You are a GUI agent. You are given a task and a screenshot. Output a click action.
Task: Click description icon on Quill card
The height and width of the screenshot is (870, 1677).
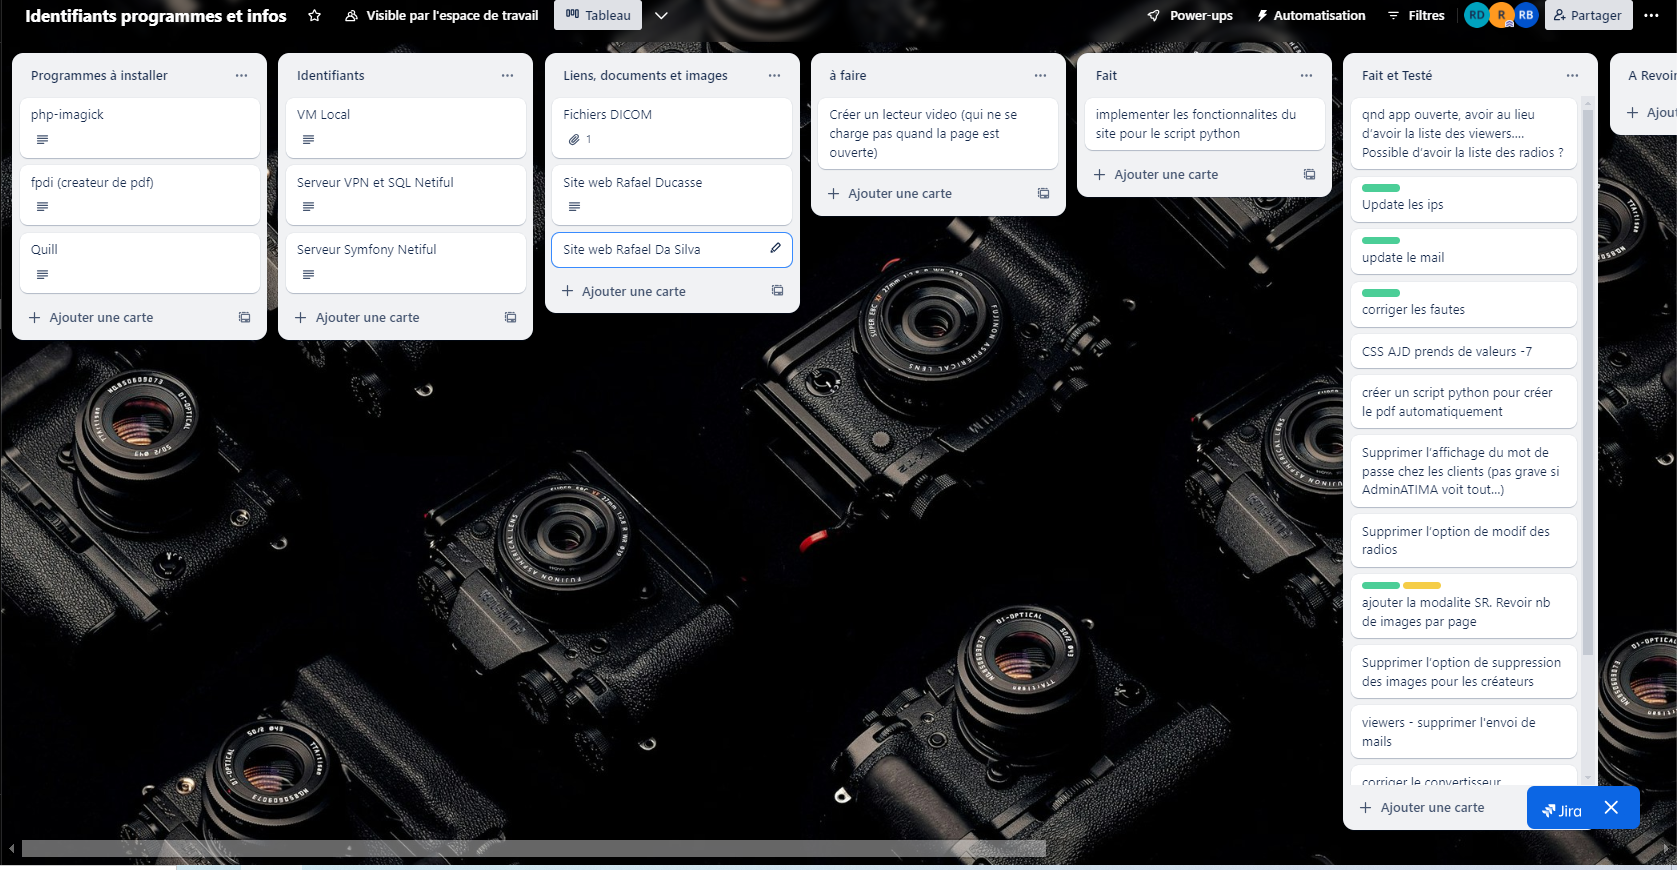coord(42,275)
